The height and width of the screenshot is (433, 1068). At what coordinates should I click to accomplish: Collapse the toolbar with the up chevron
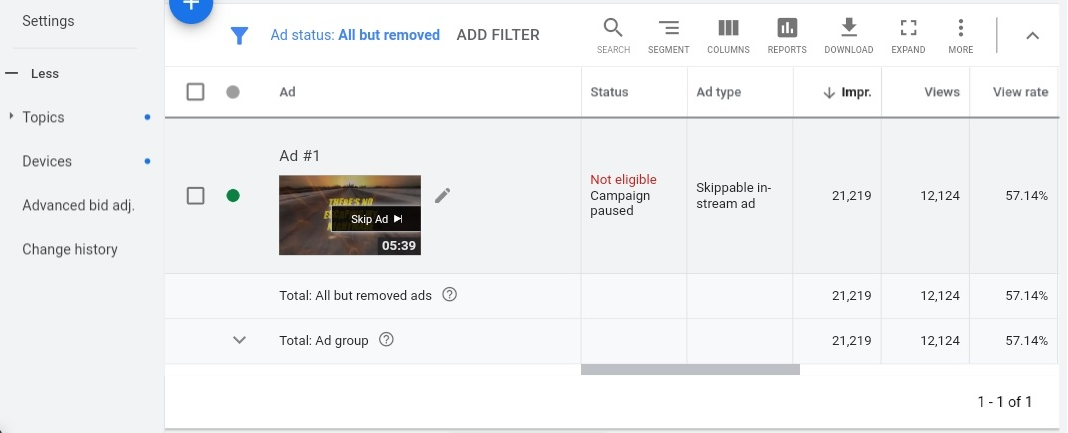[x=1033, y=36]
